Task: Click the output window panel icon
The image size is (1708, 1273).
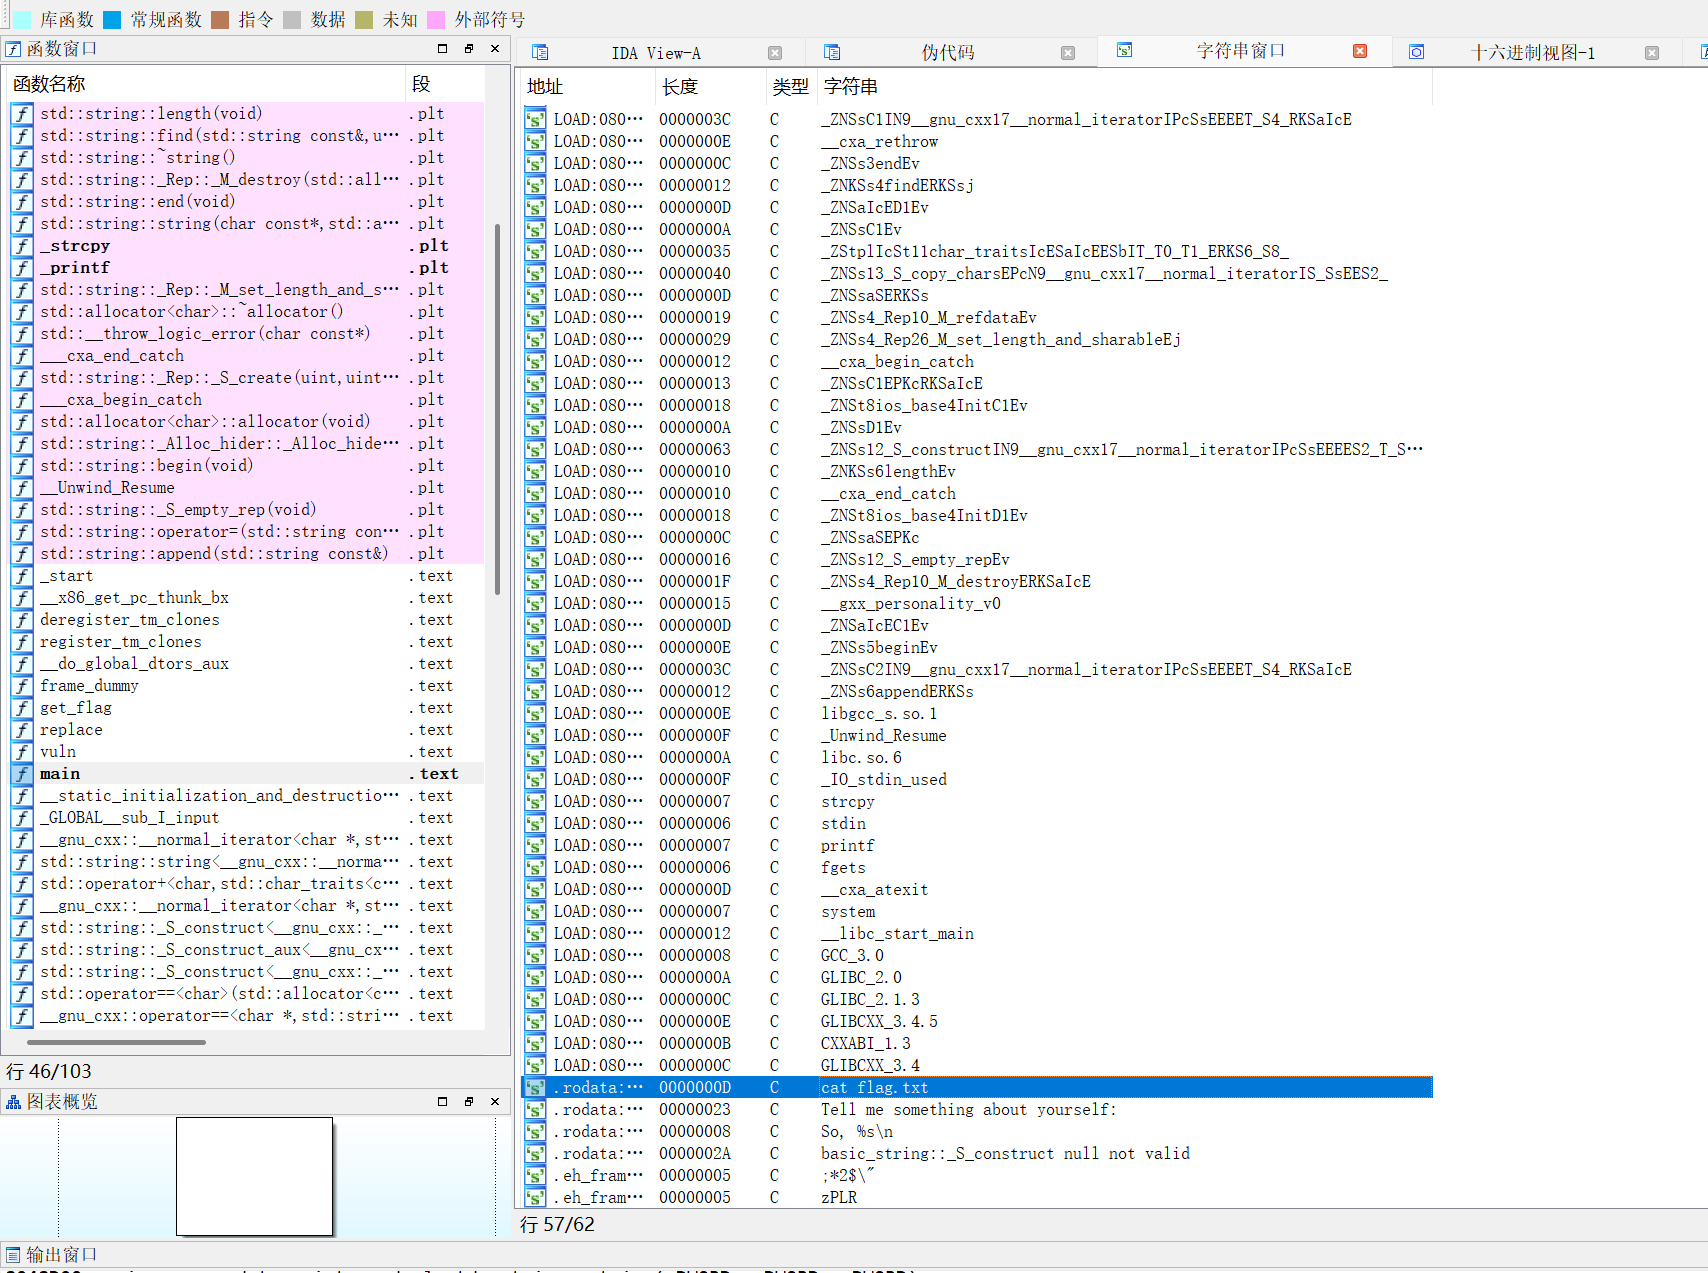Action: click(x=13, y=1255)
